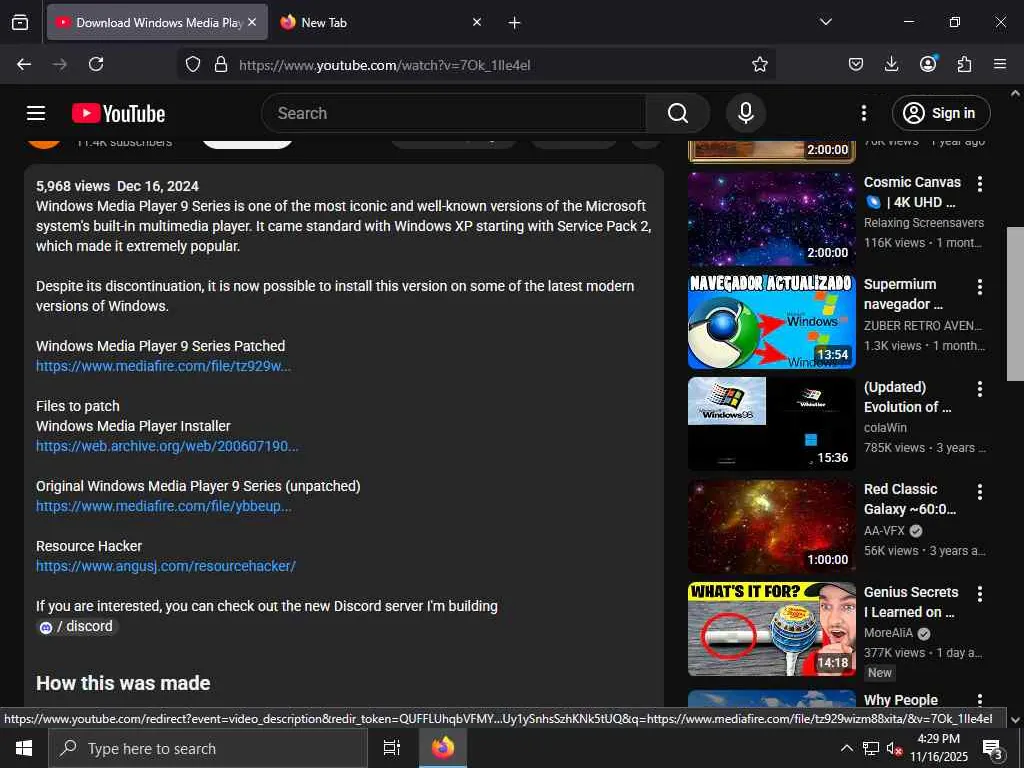This screenshot has height=768, width=1024.
Task: Open ZUBER RETRO AVEN channel name
Action: (922, 325)
